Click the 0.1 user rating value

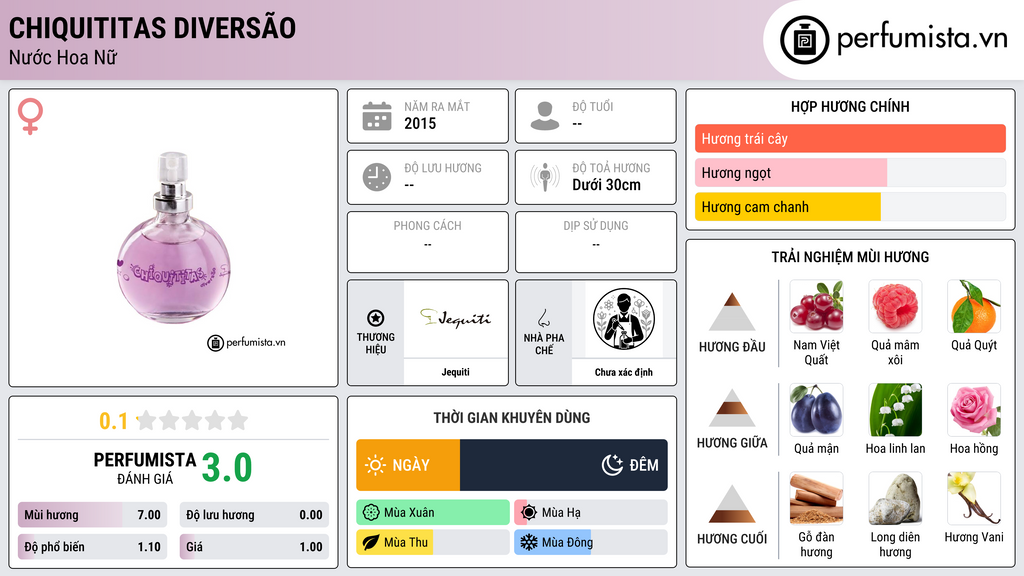click(114, 421)
